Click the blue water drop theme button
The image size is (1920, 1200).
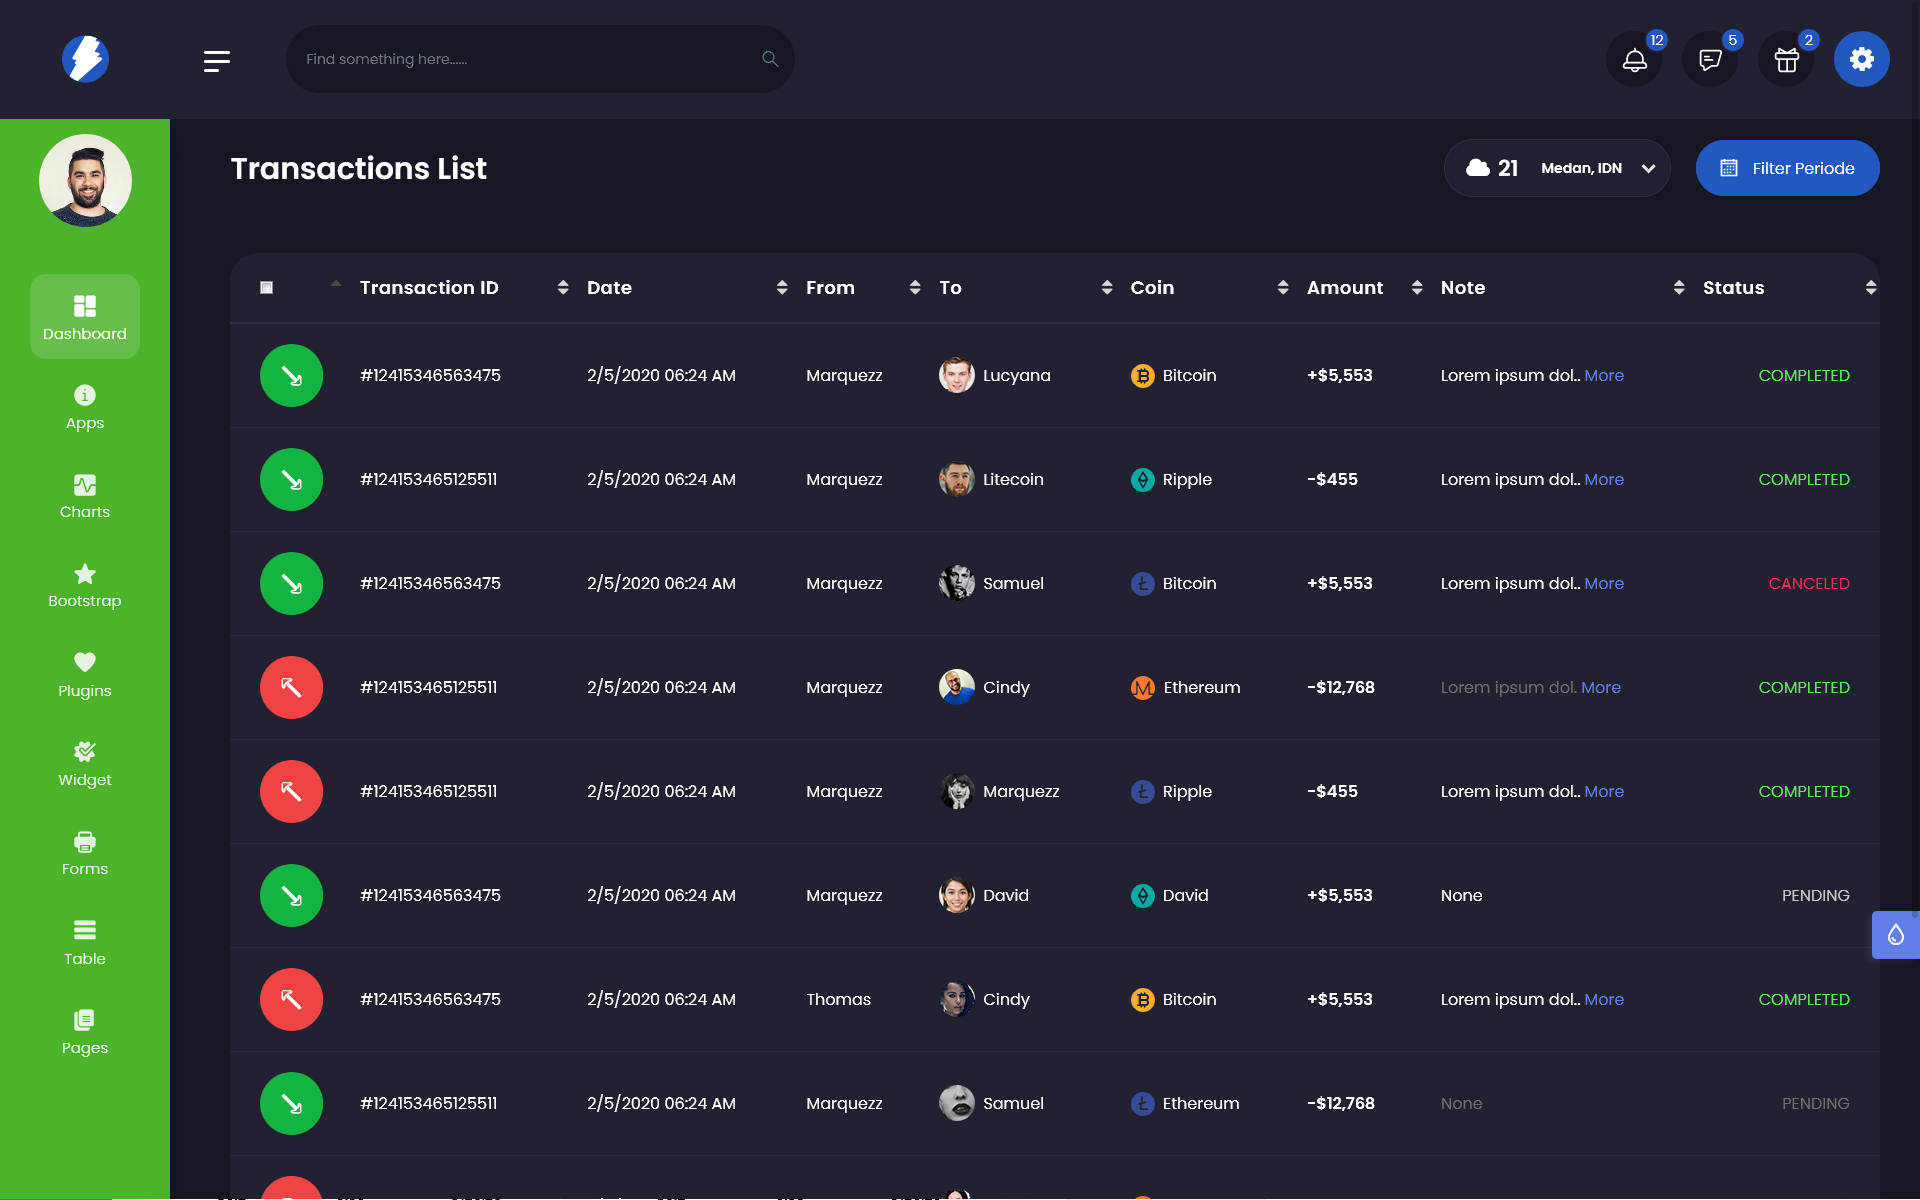point(1895,935)
